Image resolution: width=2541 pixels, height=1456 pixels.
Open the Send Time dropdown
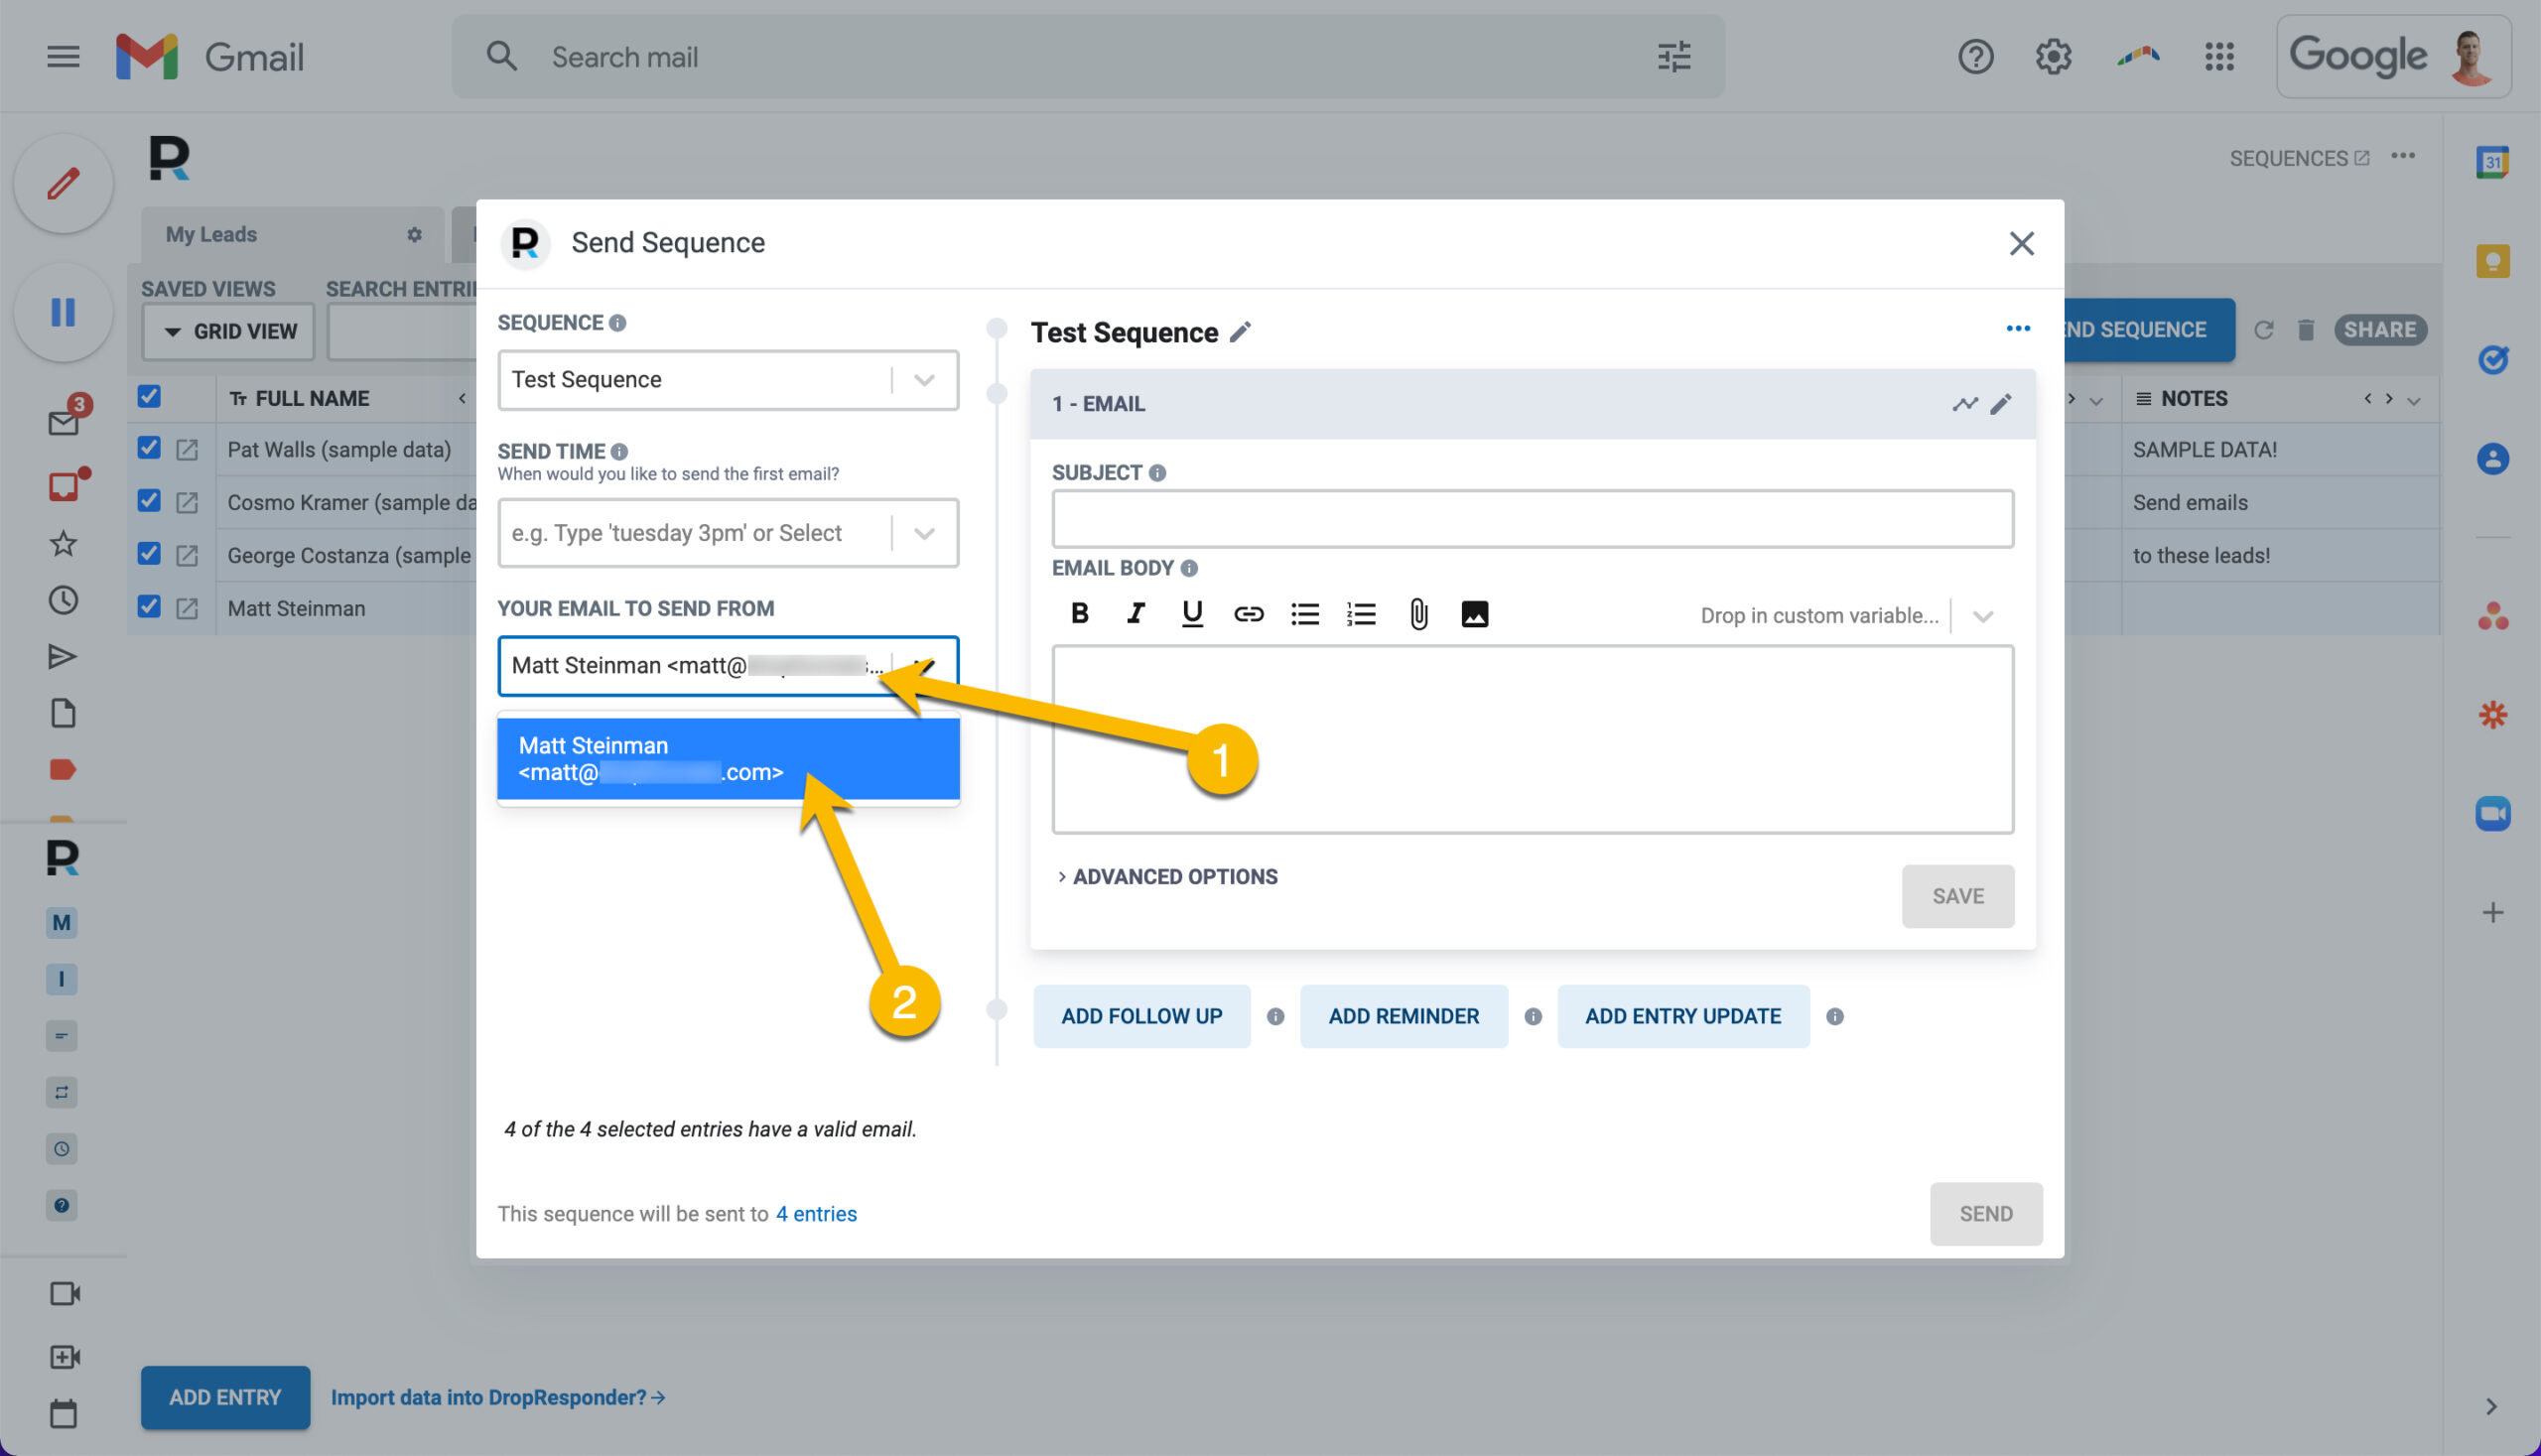point(728,533)
